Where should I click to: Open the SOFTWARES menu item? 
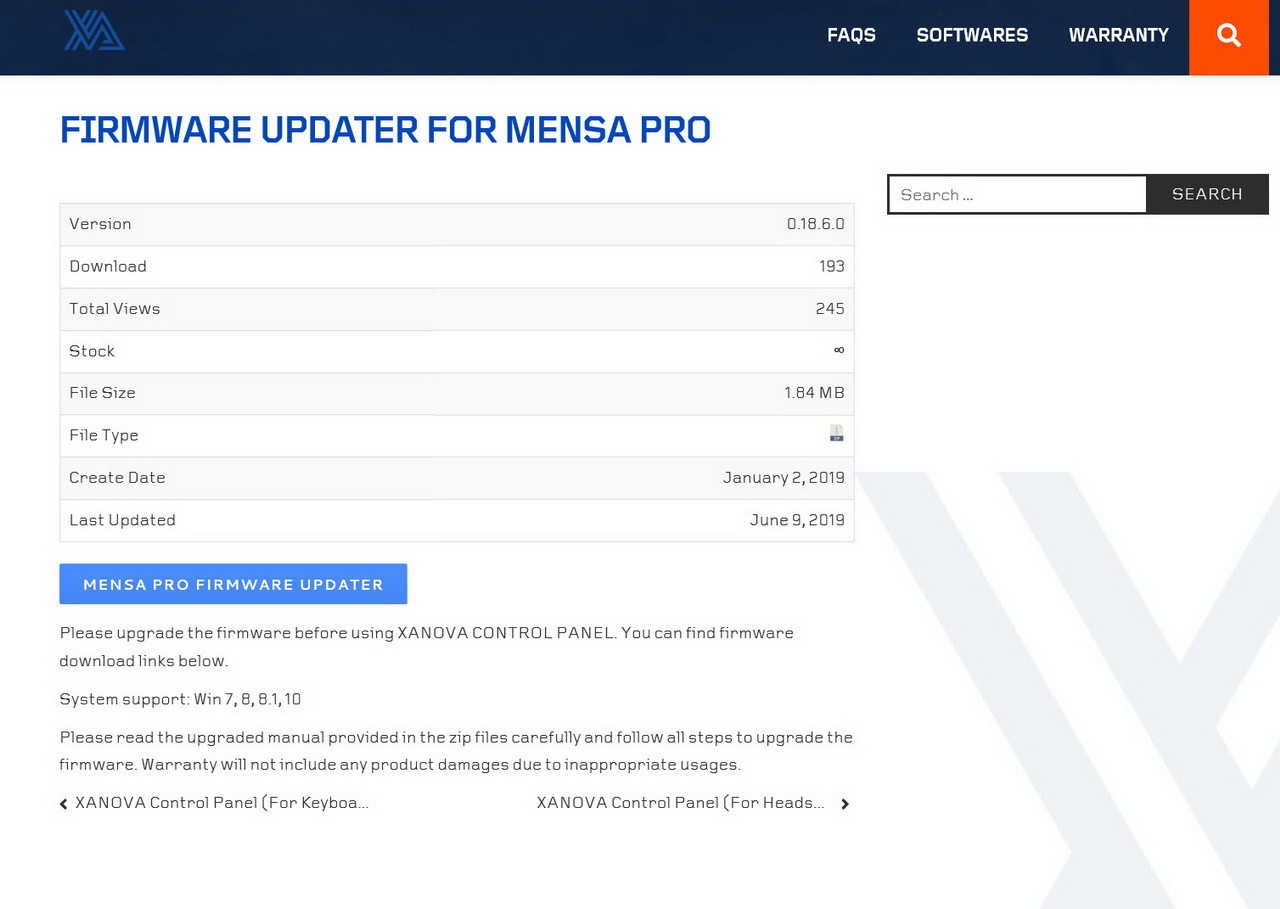972,35
